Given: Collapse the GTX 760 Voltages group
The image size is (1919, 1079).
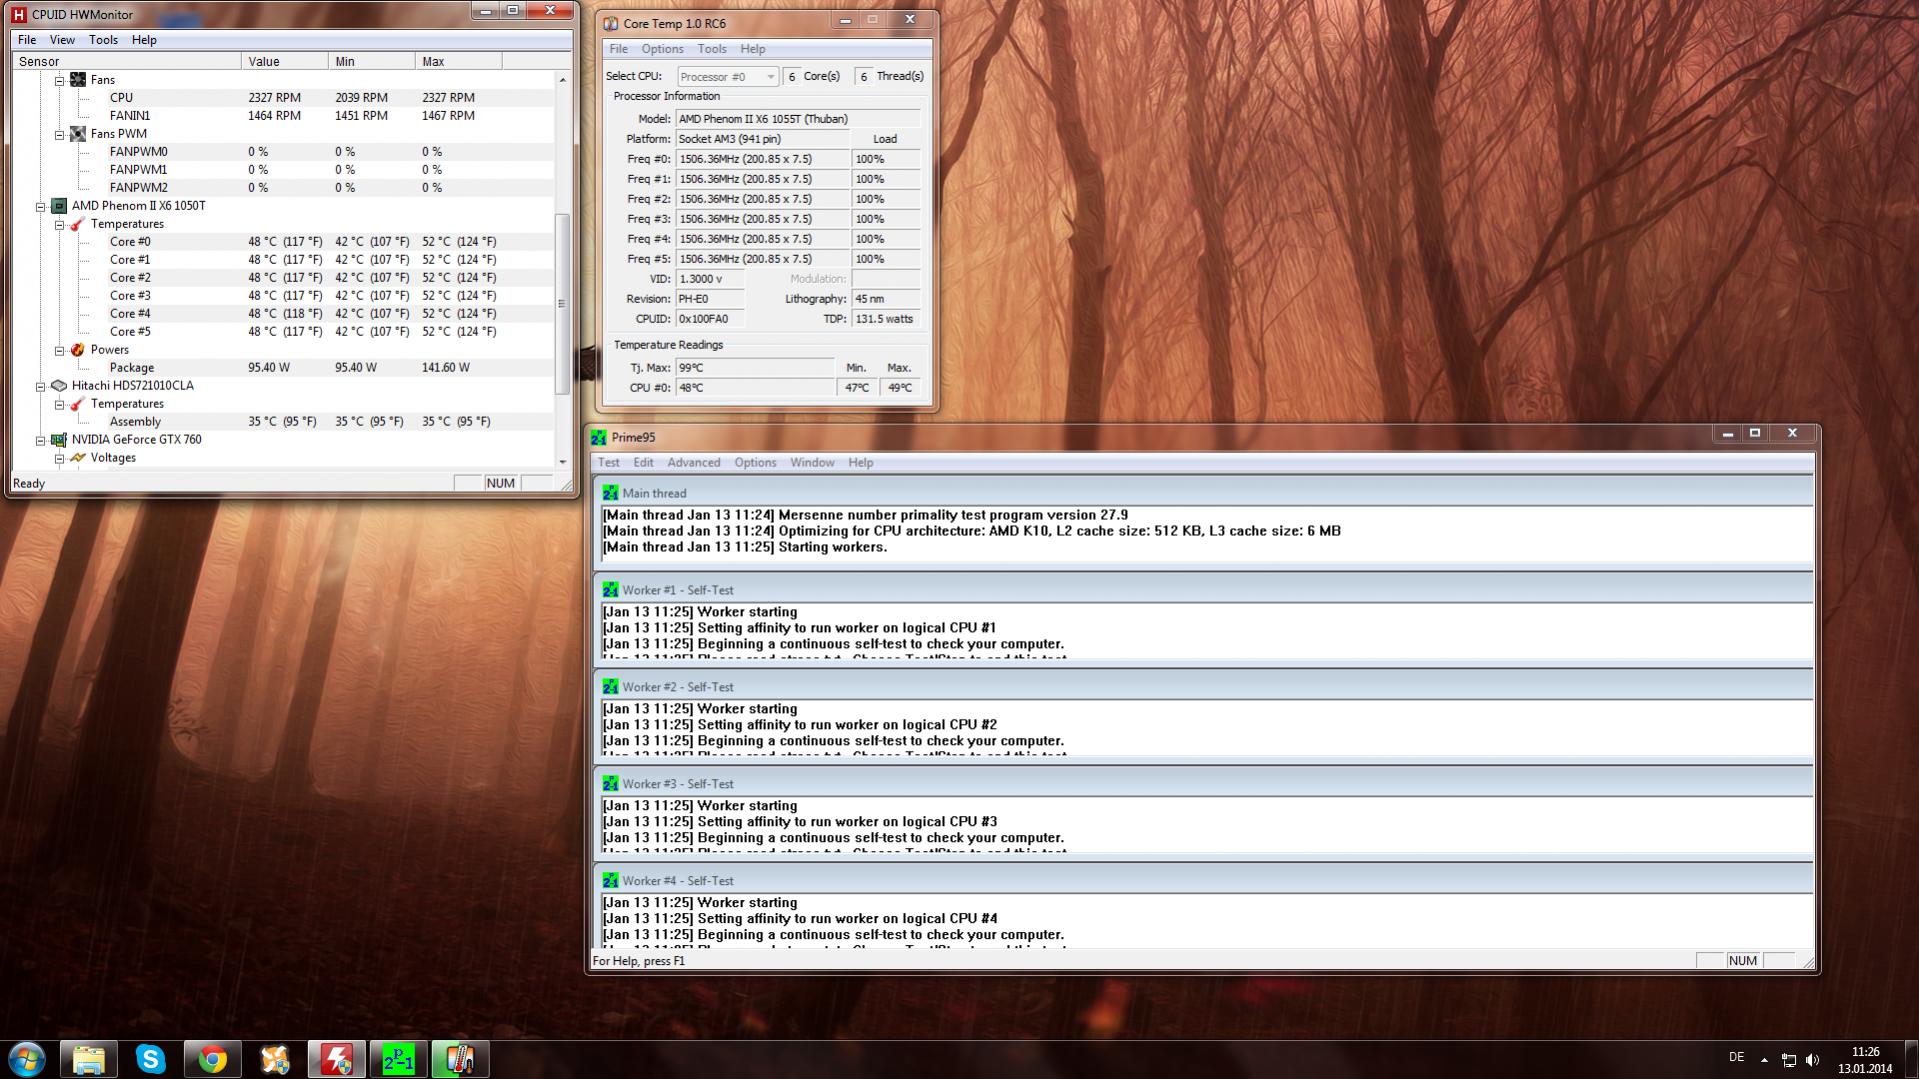Looking at the screenshot, I should tap(59, 458).
